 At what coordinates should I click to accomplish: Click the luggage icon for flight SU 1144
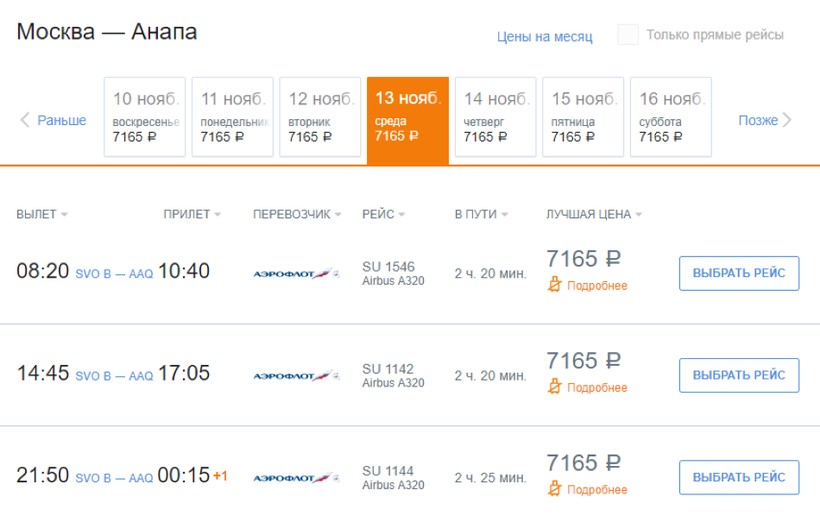click(555, 489)
